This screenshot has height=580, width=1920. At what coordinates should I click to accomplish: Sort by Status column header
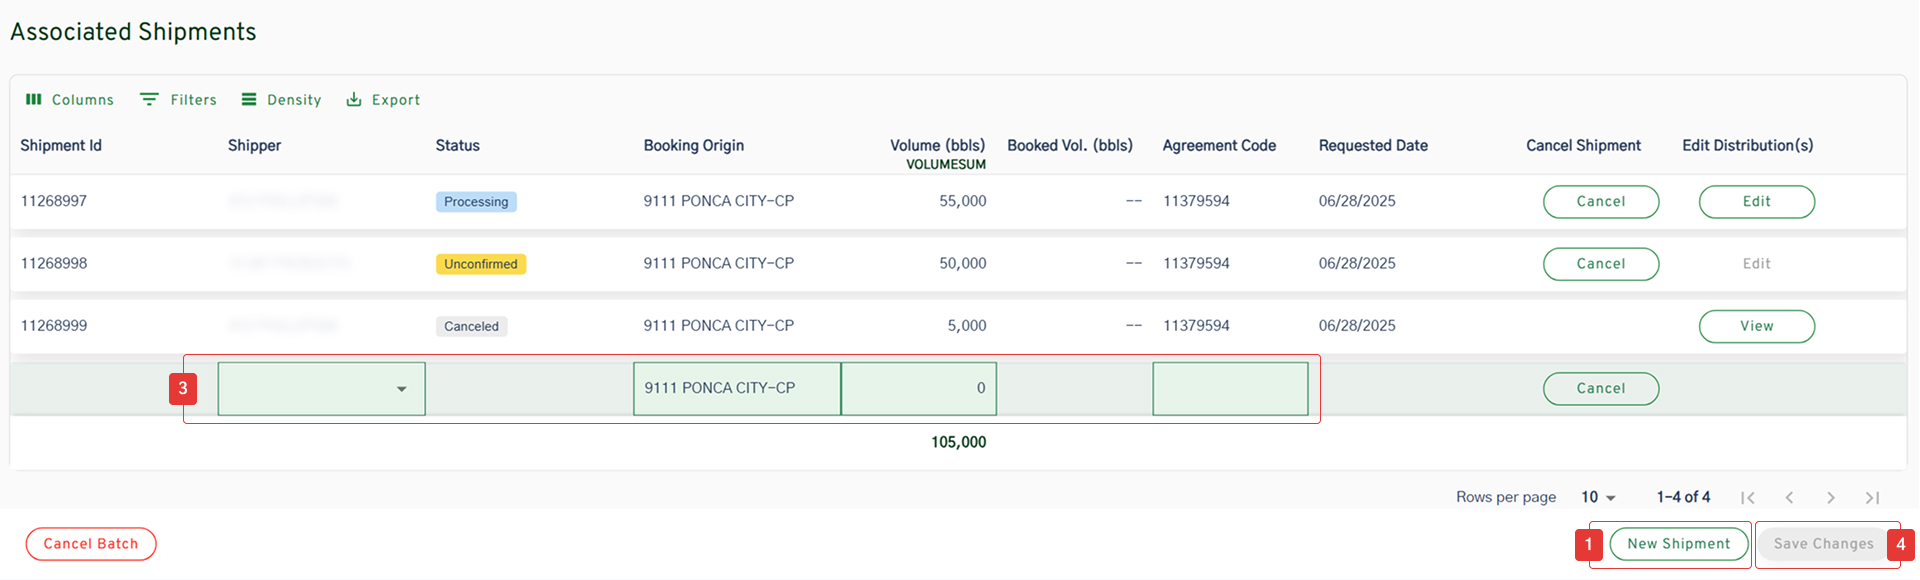pos(458,146)
